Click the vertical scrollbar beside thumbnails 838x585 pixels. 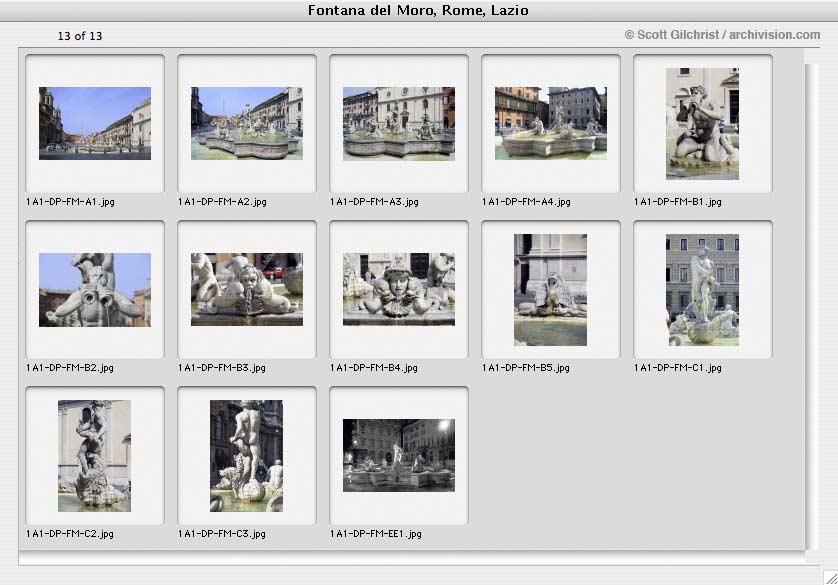pyautogui.click(x=811, y=307)
